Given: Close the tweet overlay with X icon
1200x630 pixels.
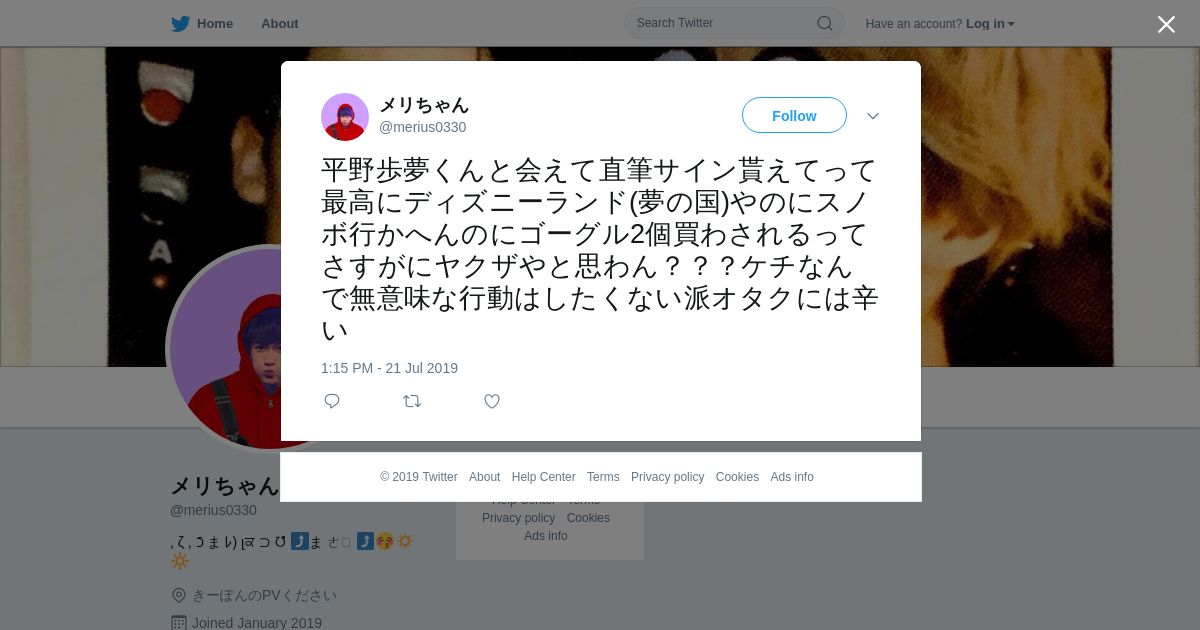Looking at the screenshot, I should click(1166, 24).
